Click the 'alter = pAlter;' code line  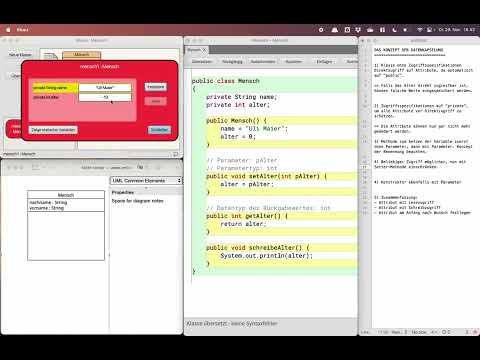(x=247, y=184)
